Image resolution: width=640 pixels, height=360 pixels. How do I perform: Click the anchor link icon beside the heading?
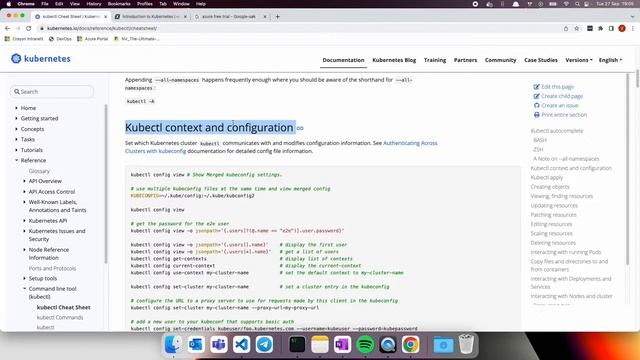[300, 128]
